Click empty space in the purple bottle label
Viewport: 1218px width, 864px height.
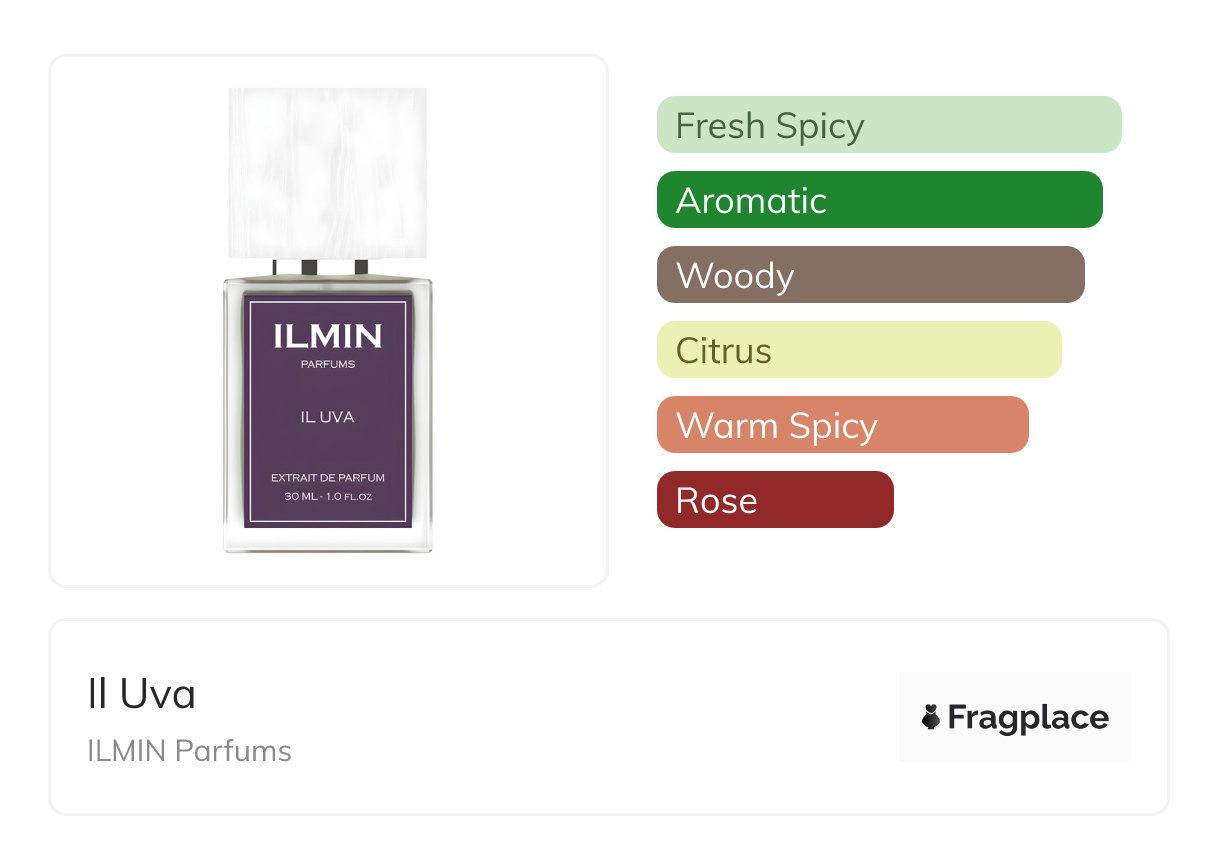[327, 447]
